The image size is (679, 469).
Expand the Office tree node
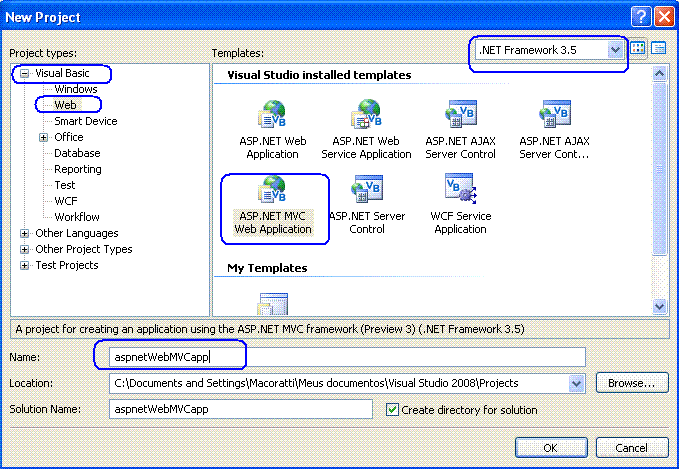coord(43,137)
